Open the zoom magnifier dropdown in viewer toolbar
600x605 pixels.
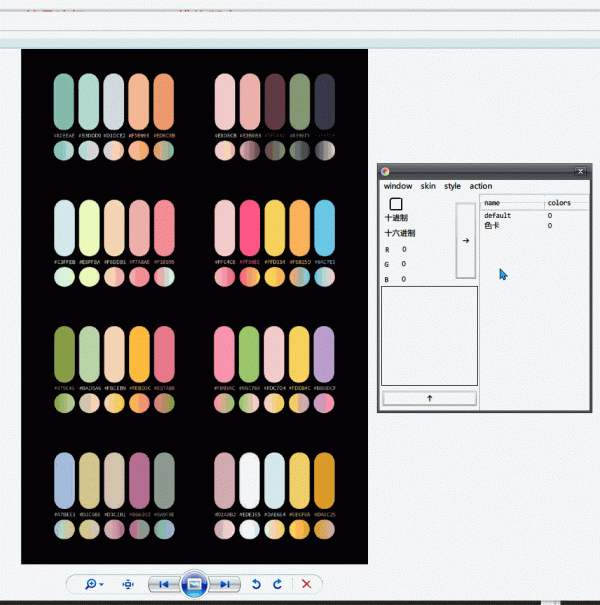click(93, 584)
